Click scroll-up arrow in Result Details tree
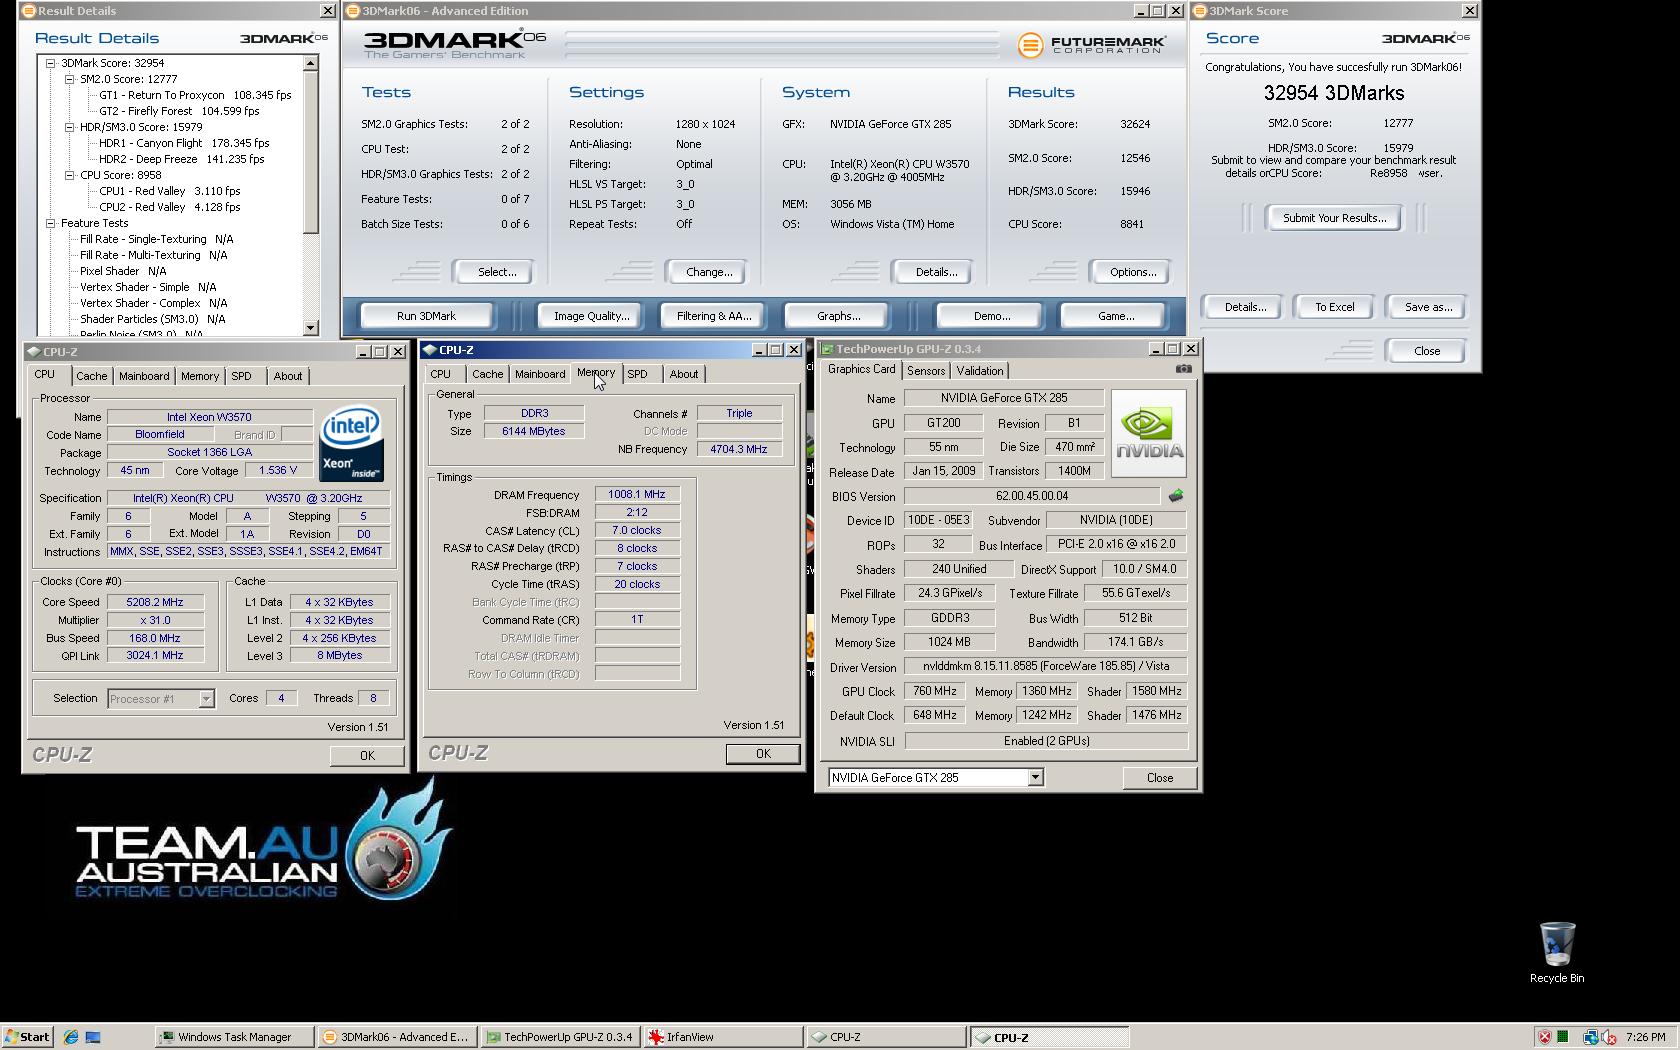This screenshot has height=1050, width=1680. 310,63
